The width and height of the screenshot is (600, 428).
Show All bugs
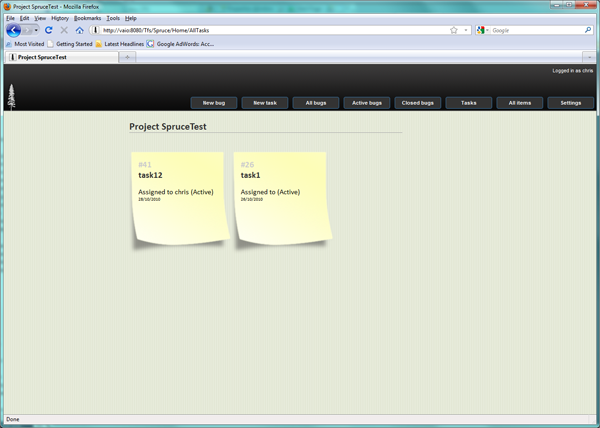[x=316, y=103]
